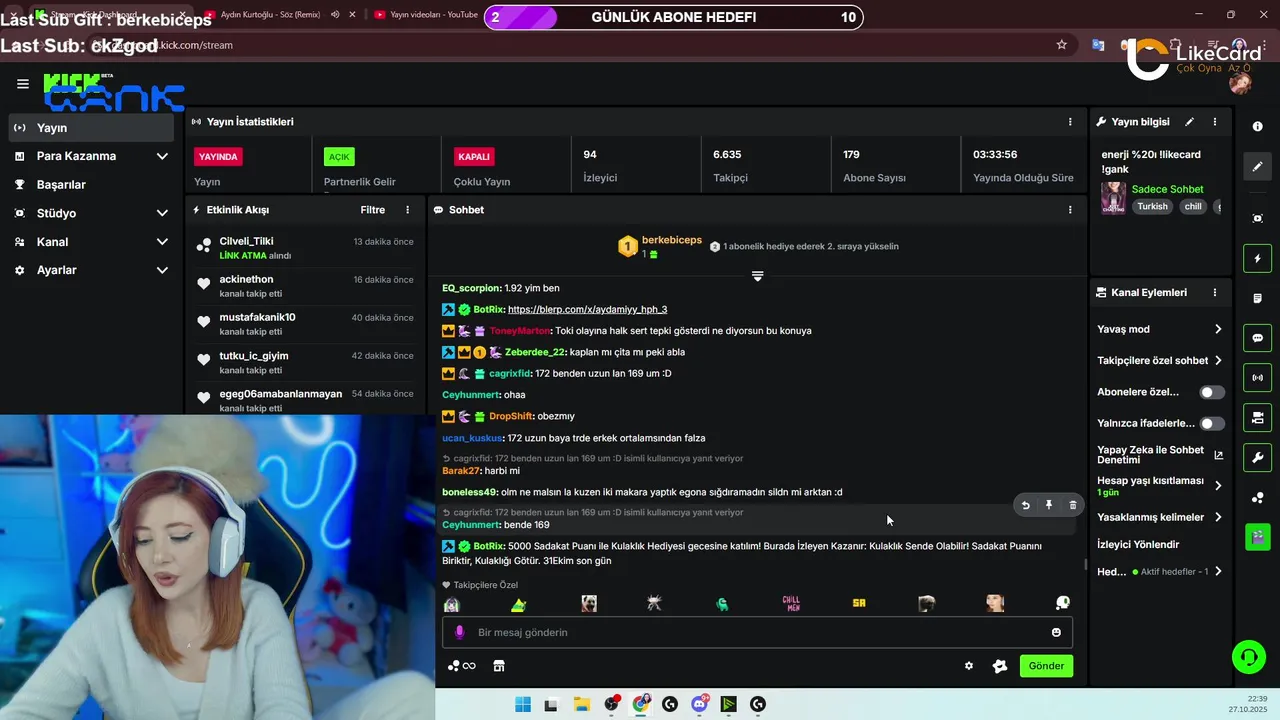Click the microphone icon in the message field

click(x=460, y=632)
